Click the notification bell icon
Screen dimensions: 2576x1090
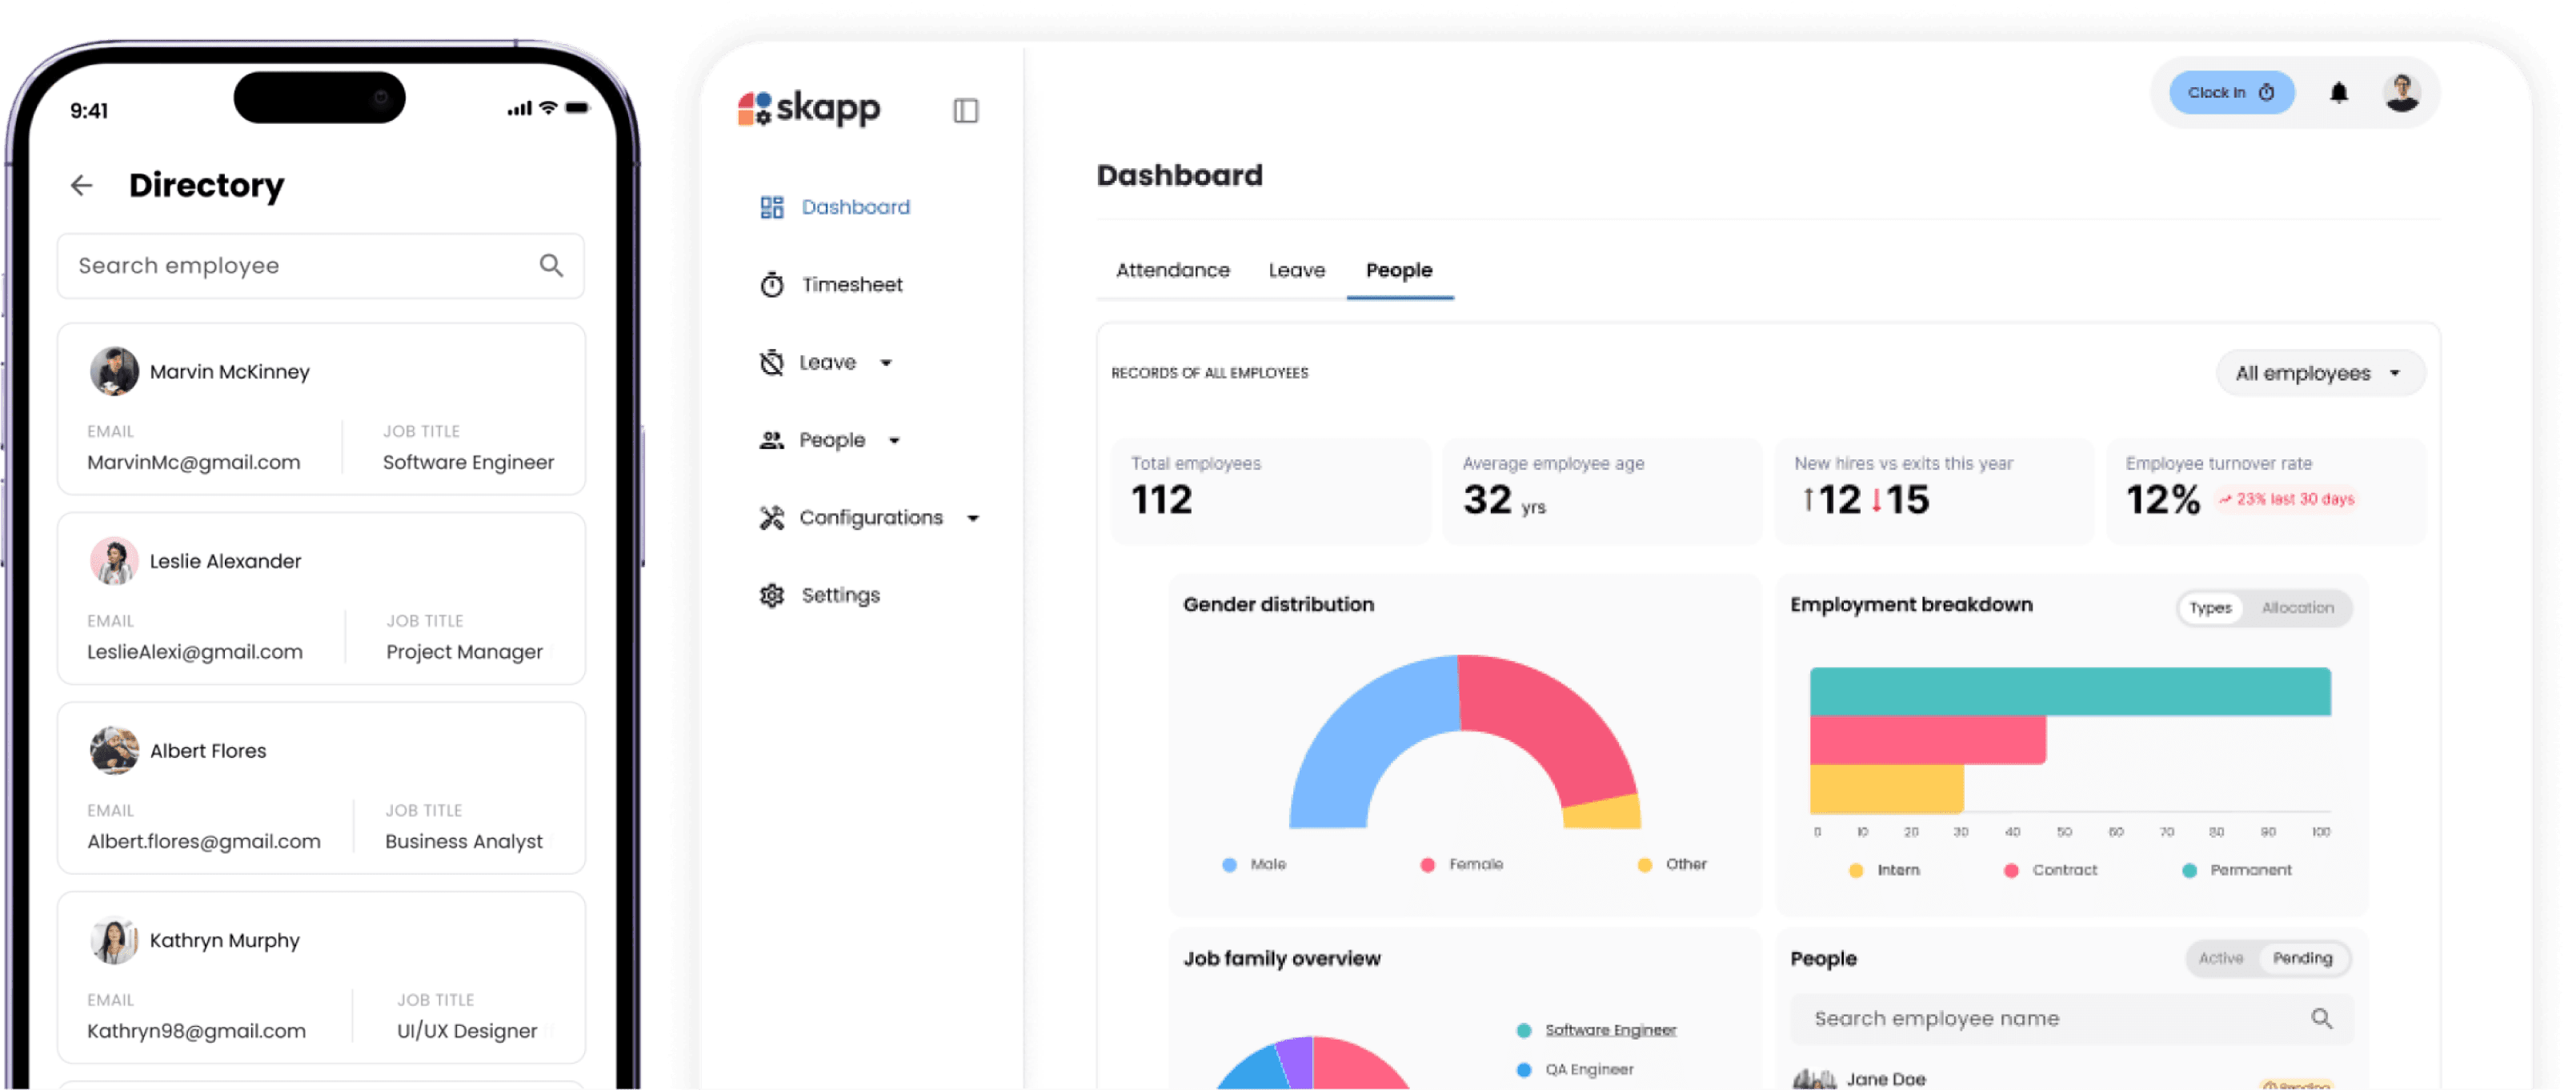(2338, 93)
